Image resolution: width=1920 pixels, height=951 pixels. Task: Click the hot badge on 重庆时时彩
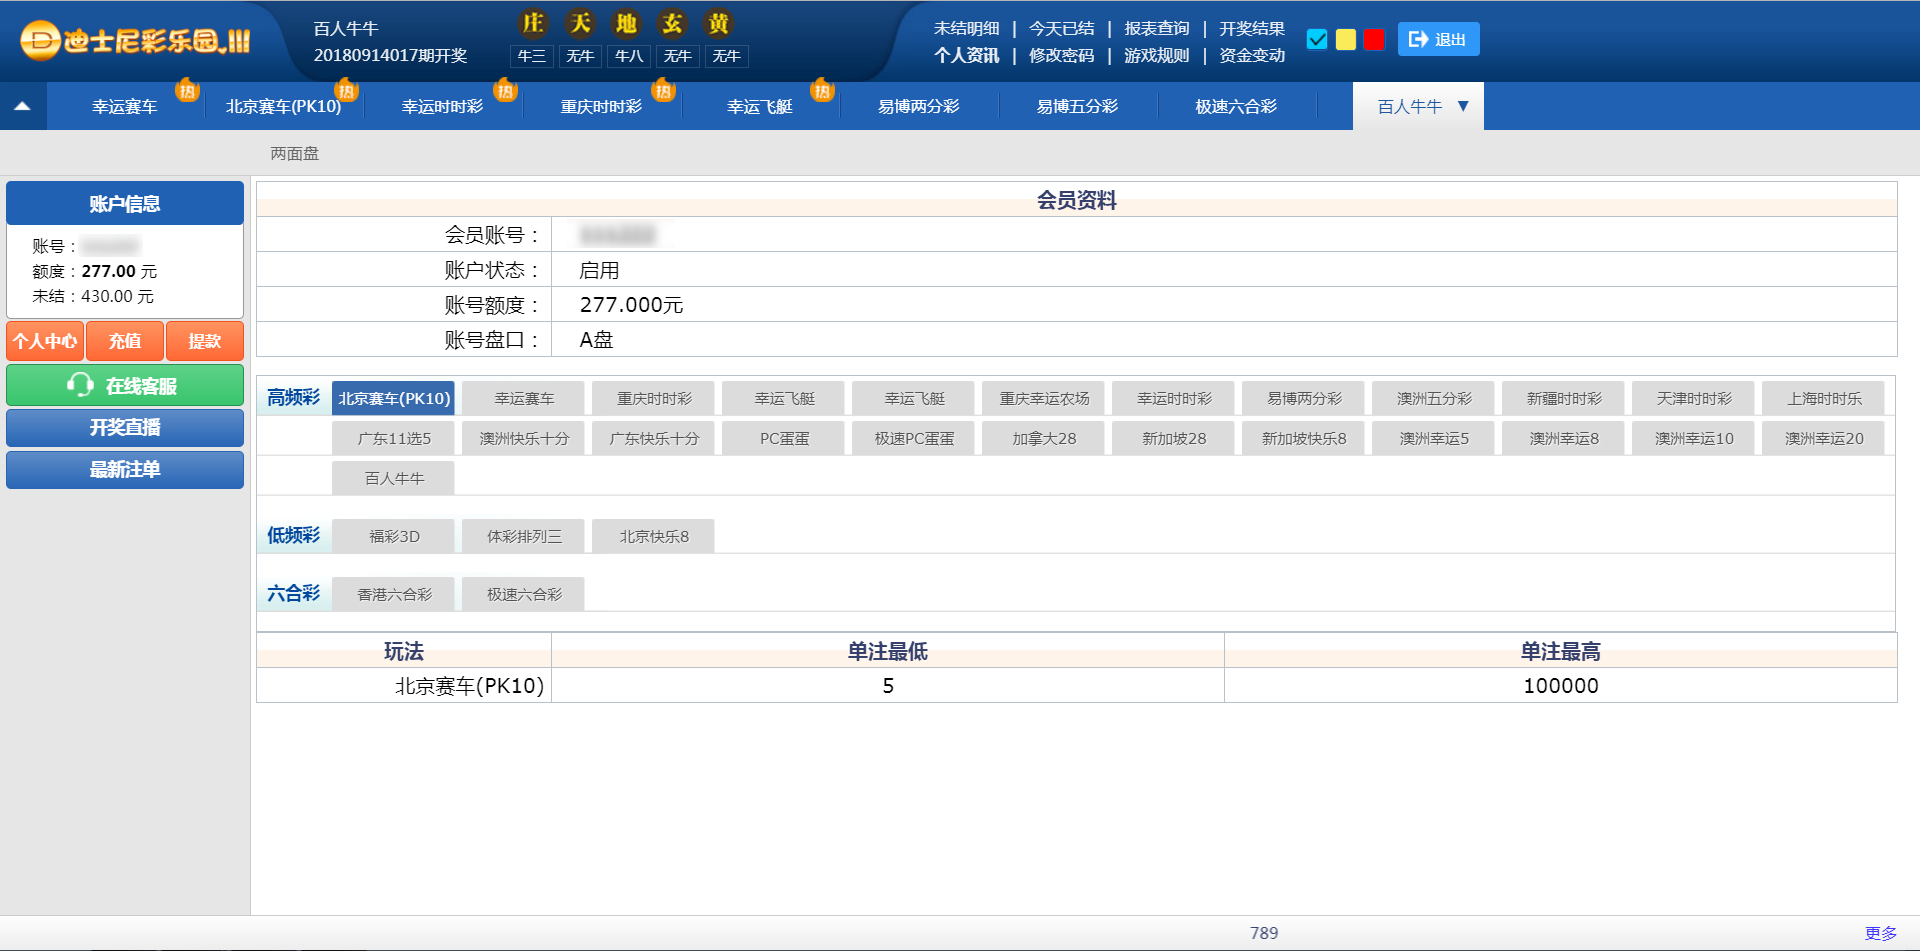pos(662,91)
